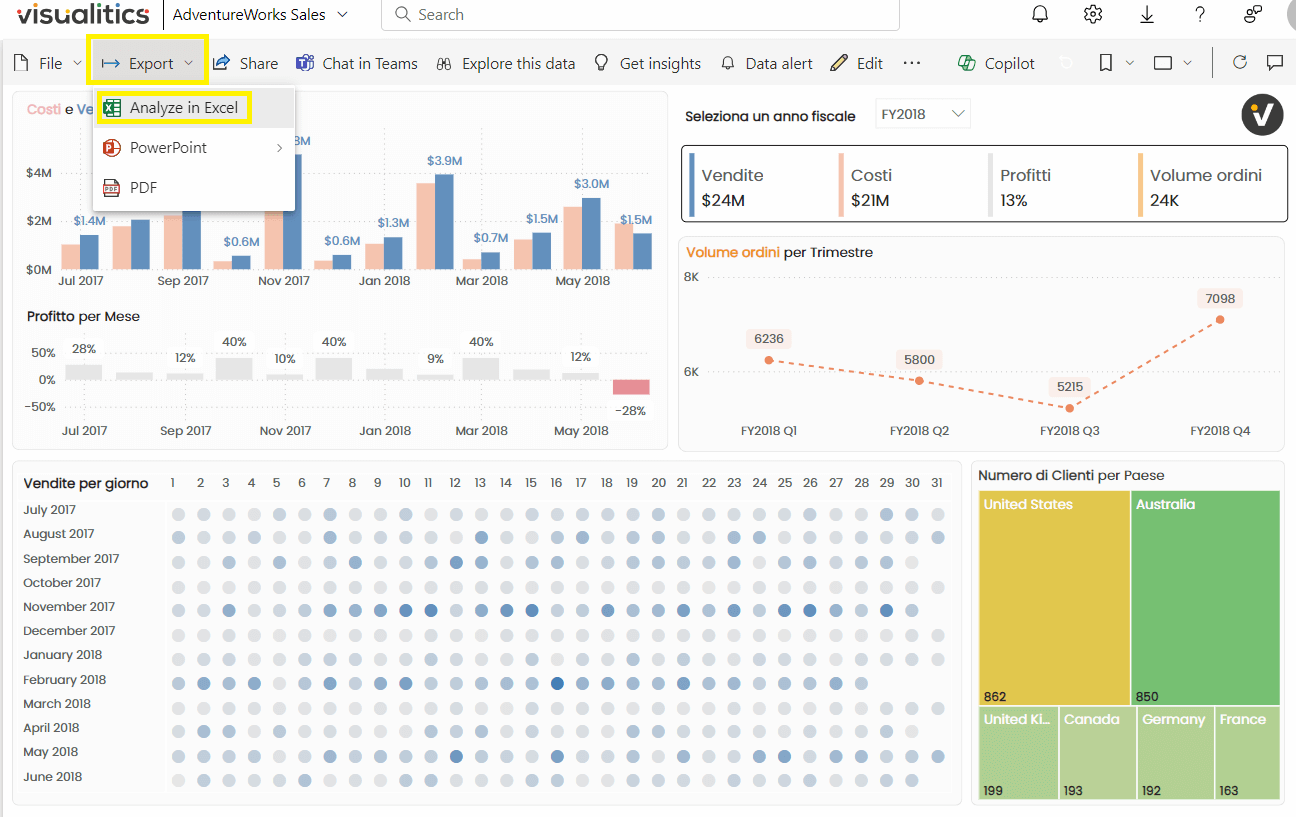Click the visualitics brand logo
Screen dimensions: 1296x817
pos(82,14)
